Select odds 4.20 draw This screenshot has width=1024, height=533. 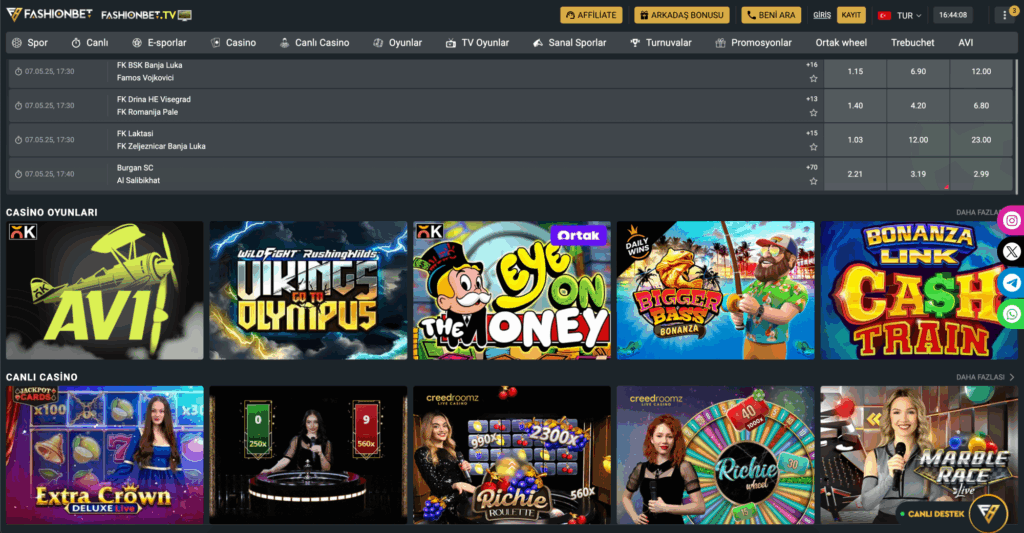(x=918, y=106)
